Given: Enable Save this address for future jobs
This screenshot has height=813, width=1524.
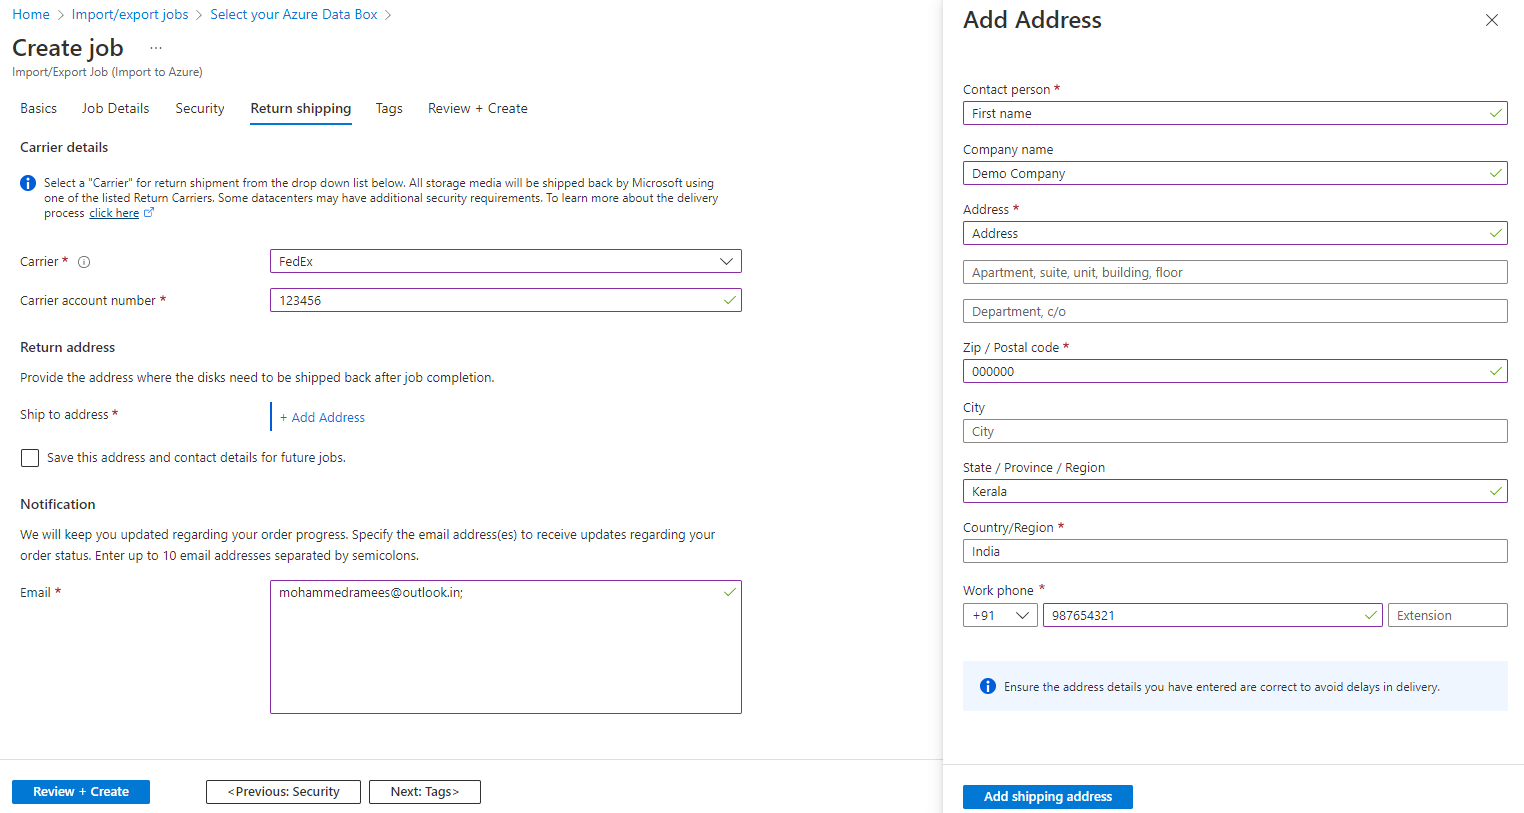Looking at the screenshot, I should (x=30, y=458).
